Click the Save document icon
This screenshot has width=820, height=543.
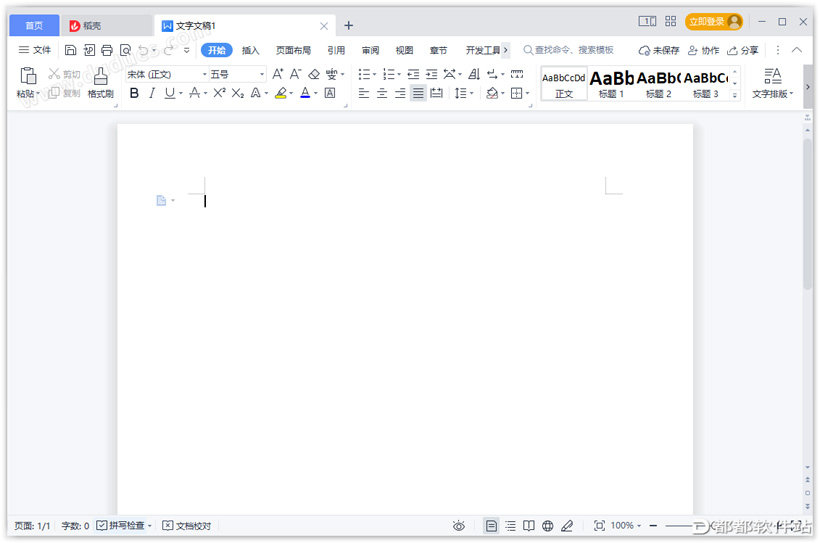[70, 50]
